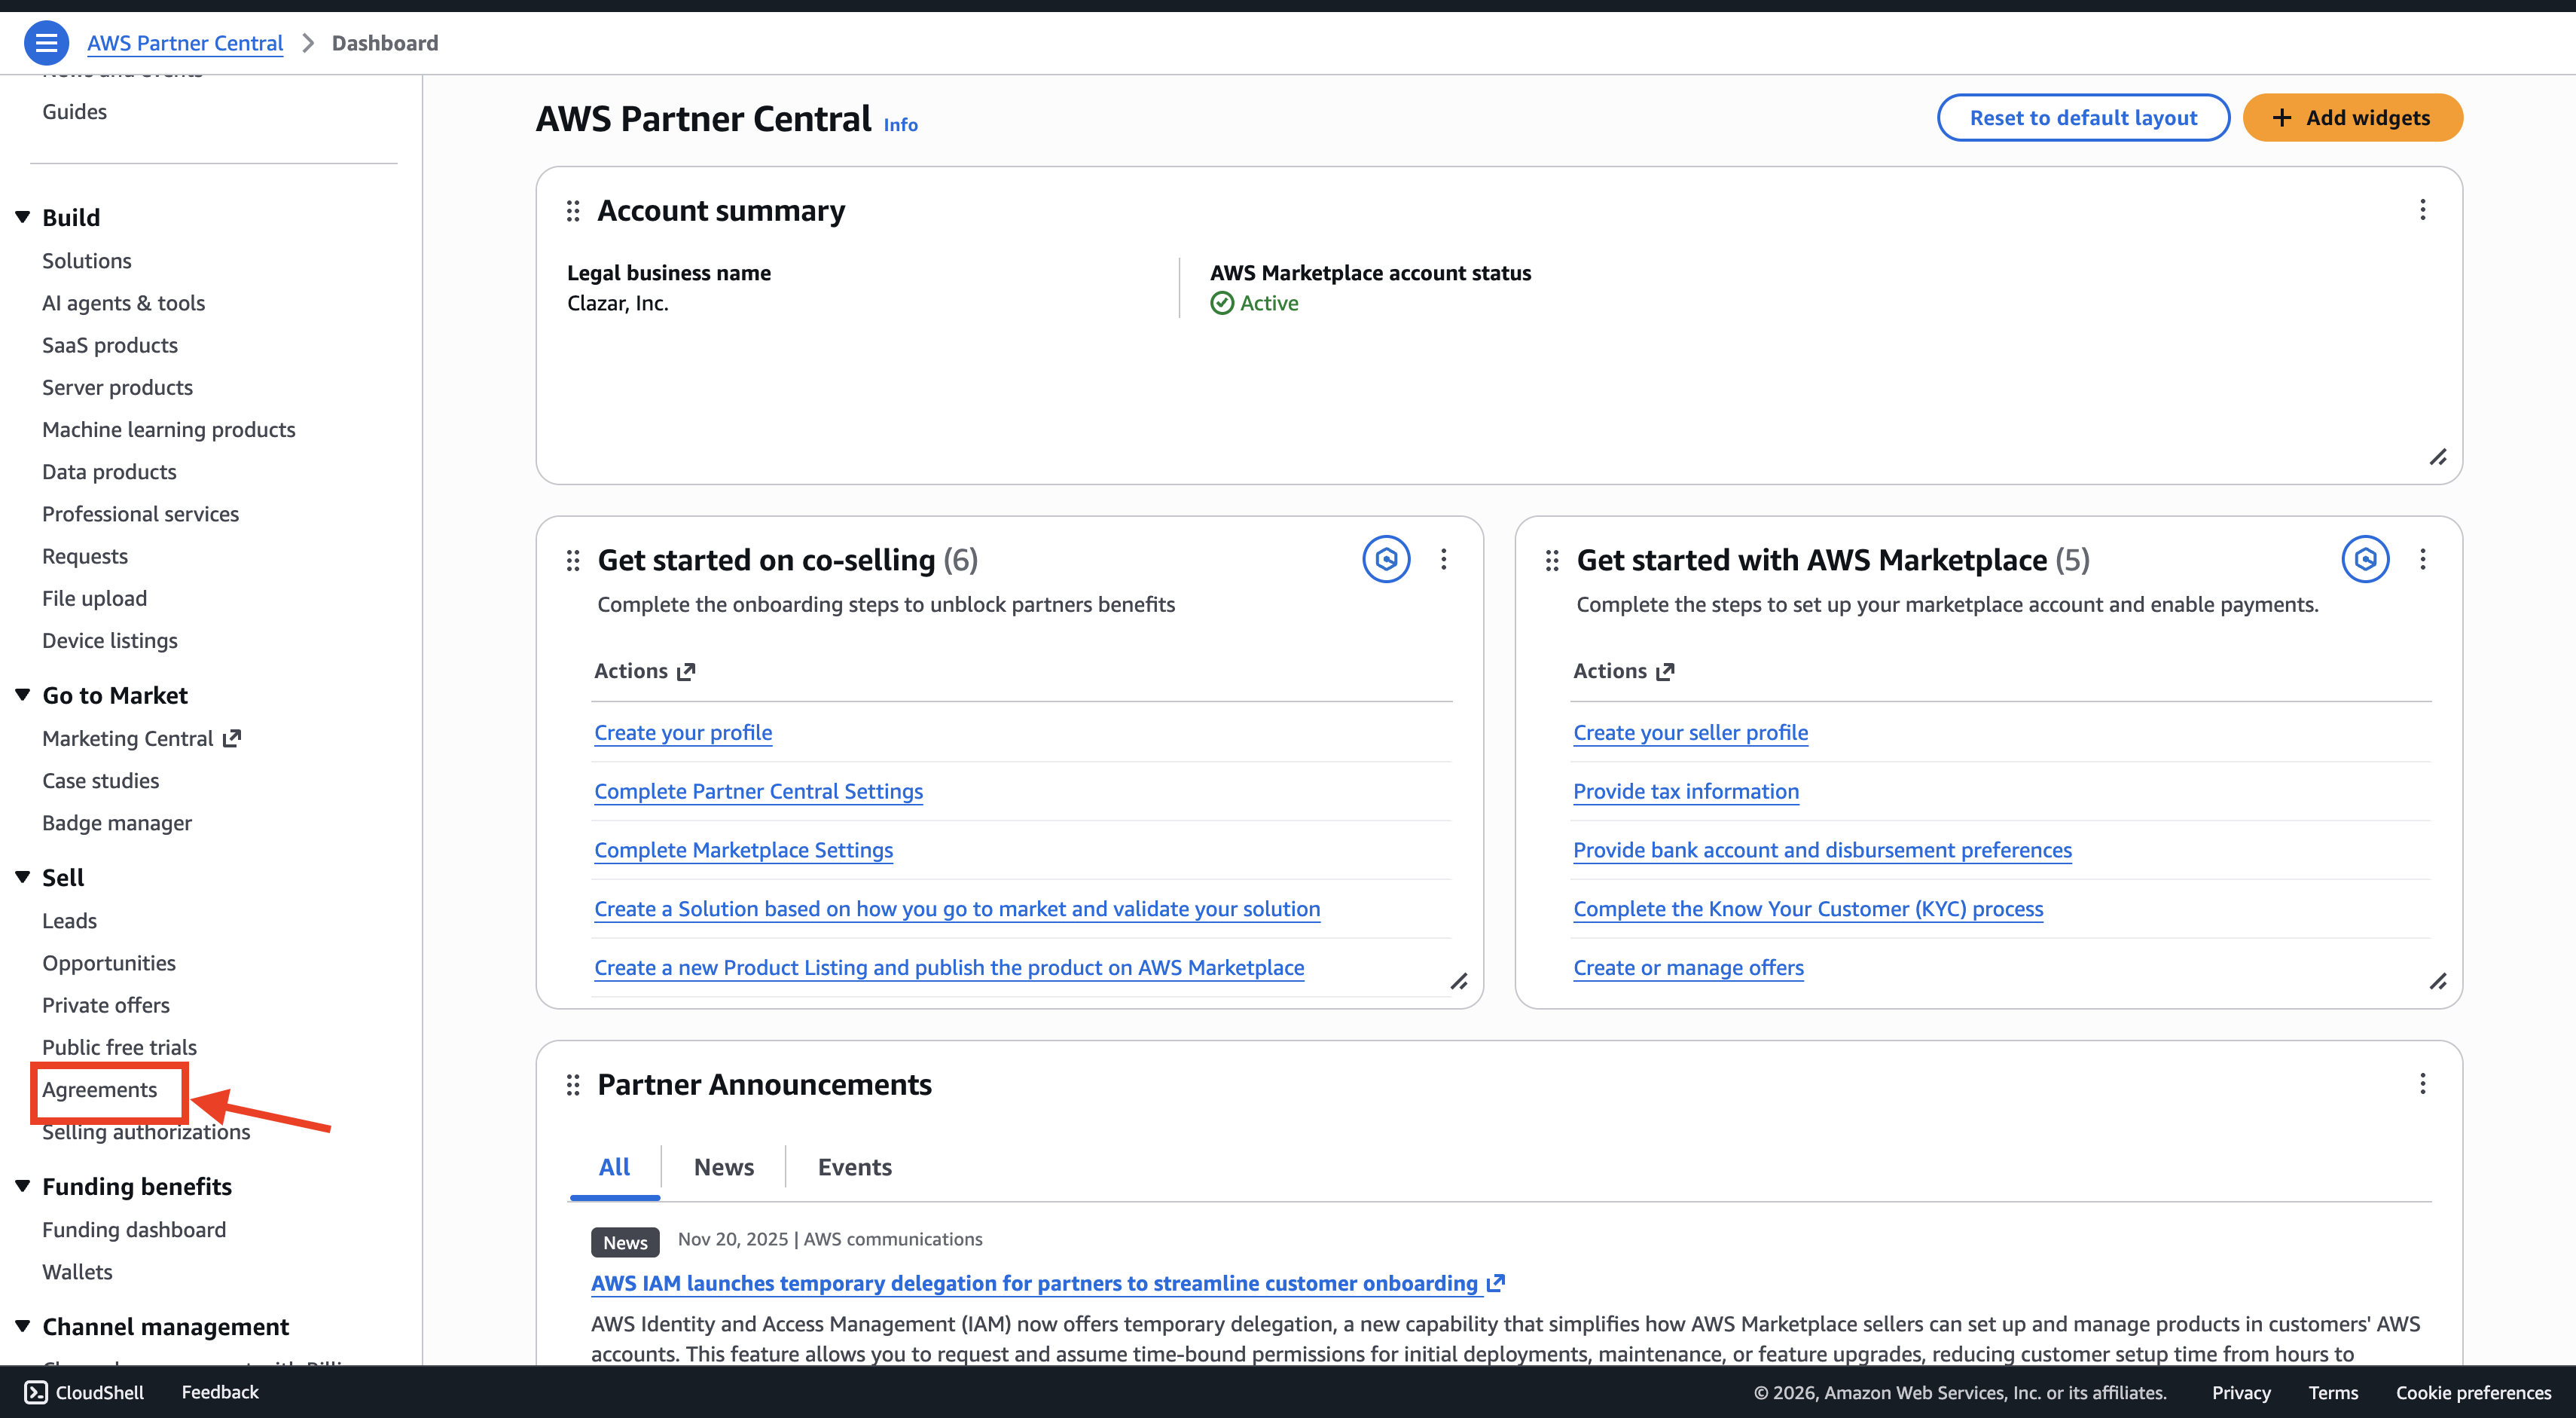This screenshot has width=2576, height=1418.
Task: Click the CloudShell terminal icon
Action: (36, 1392)
